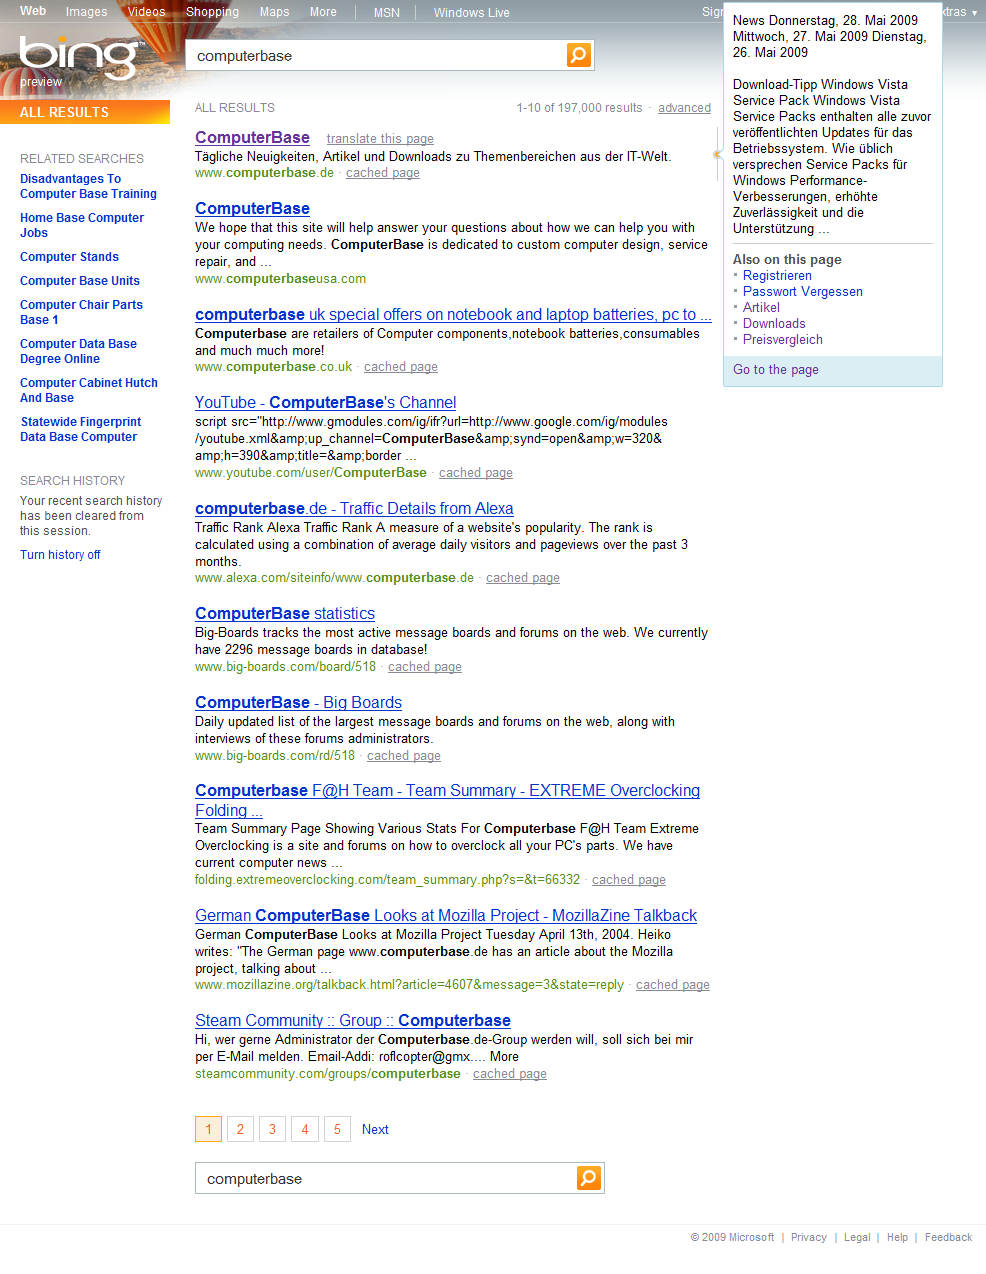Screen dimensions: 986x1274
Task: Open ComputerBase statistics result
Action: click(x=285, y=613)
